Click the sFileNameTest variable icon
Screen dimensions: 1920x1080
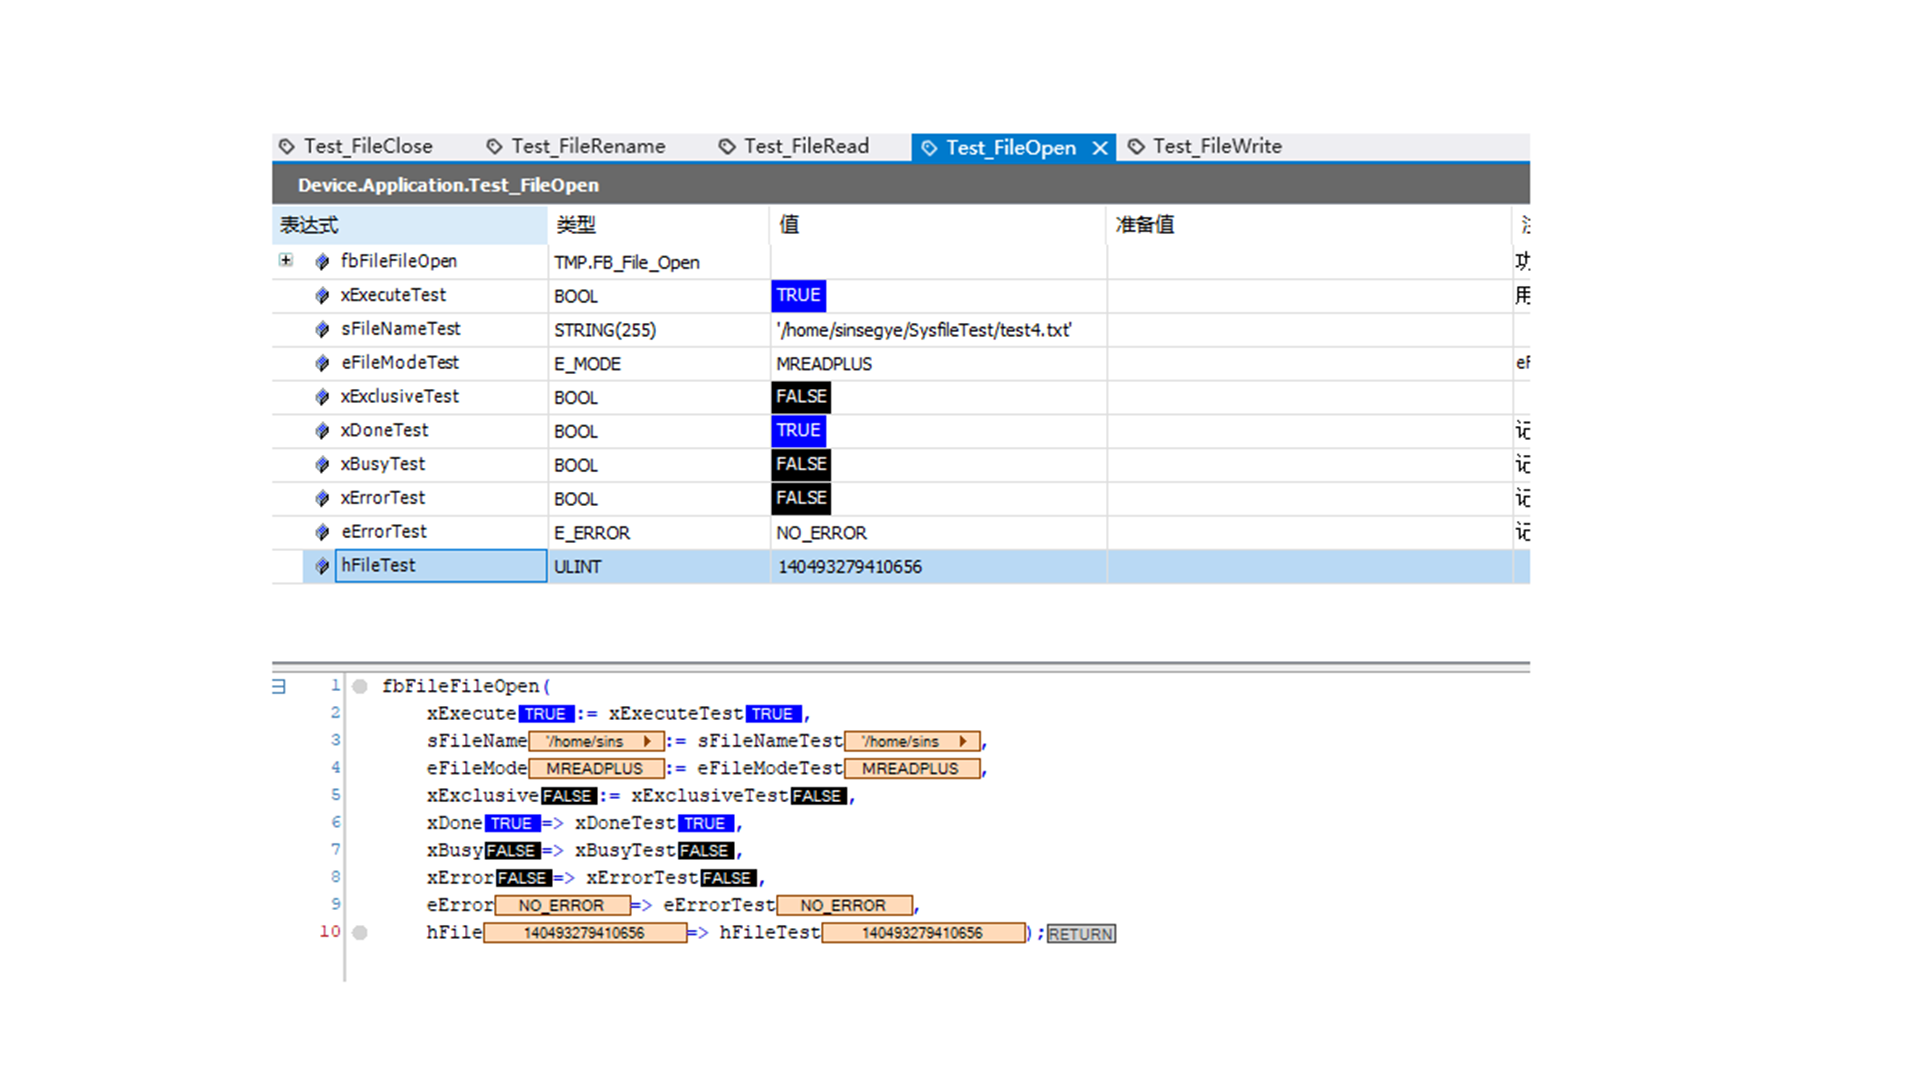[322, 329]
